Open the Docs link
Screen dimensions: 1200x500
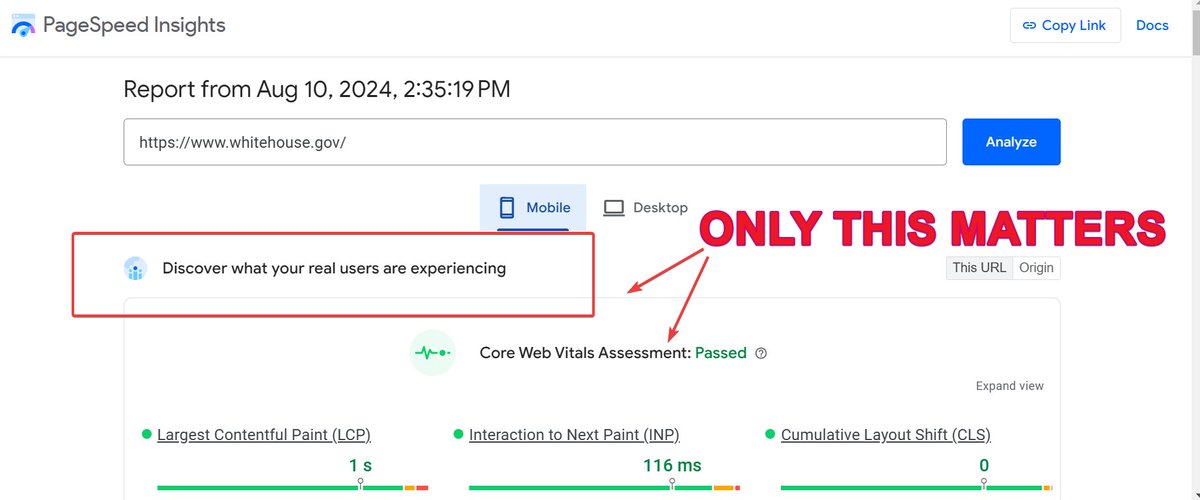pos(1152,26)
